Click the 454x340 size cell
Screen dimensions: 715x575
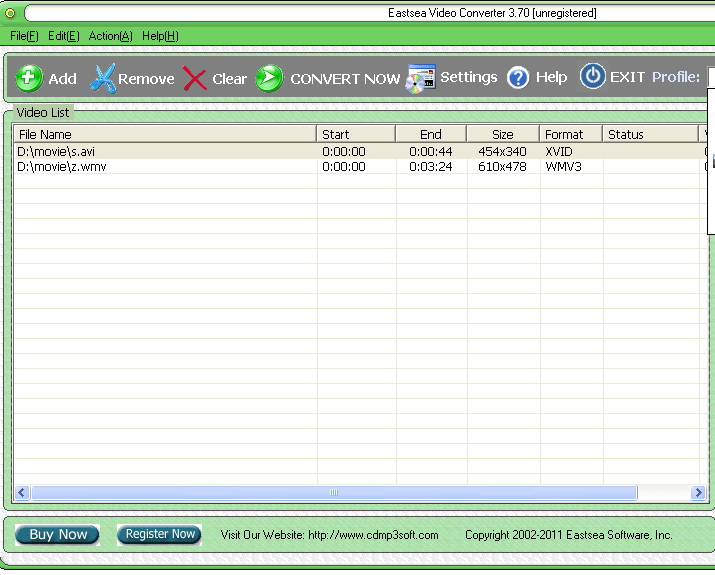click(502, 151)
